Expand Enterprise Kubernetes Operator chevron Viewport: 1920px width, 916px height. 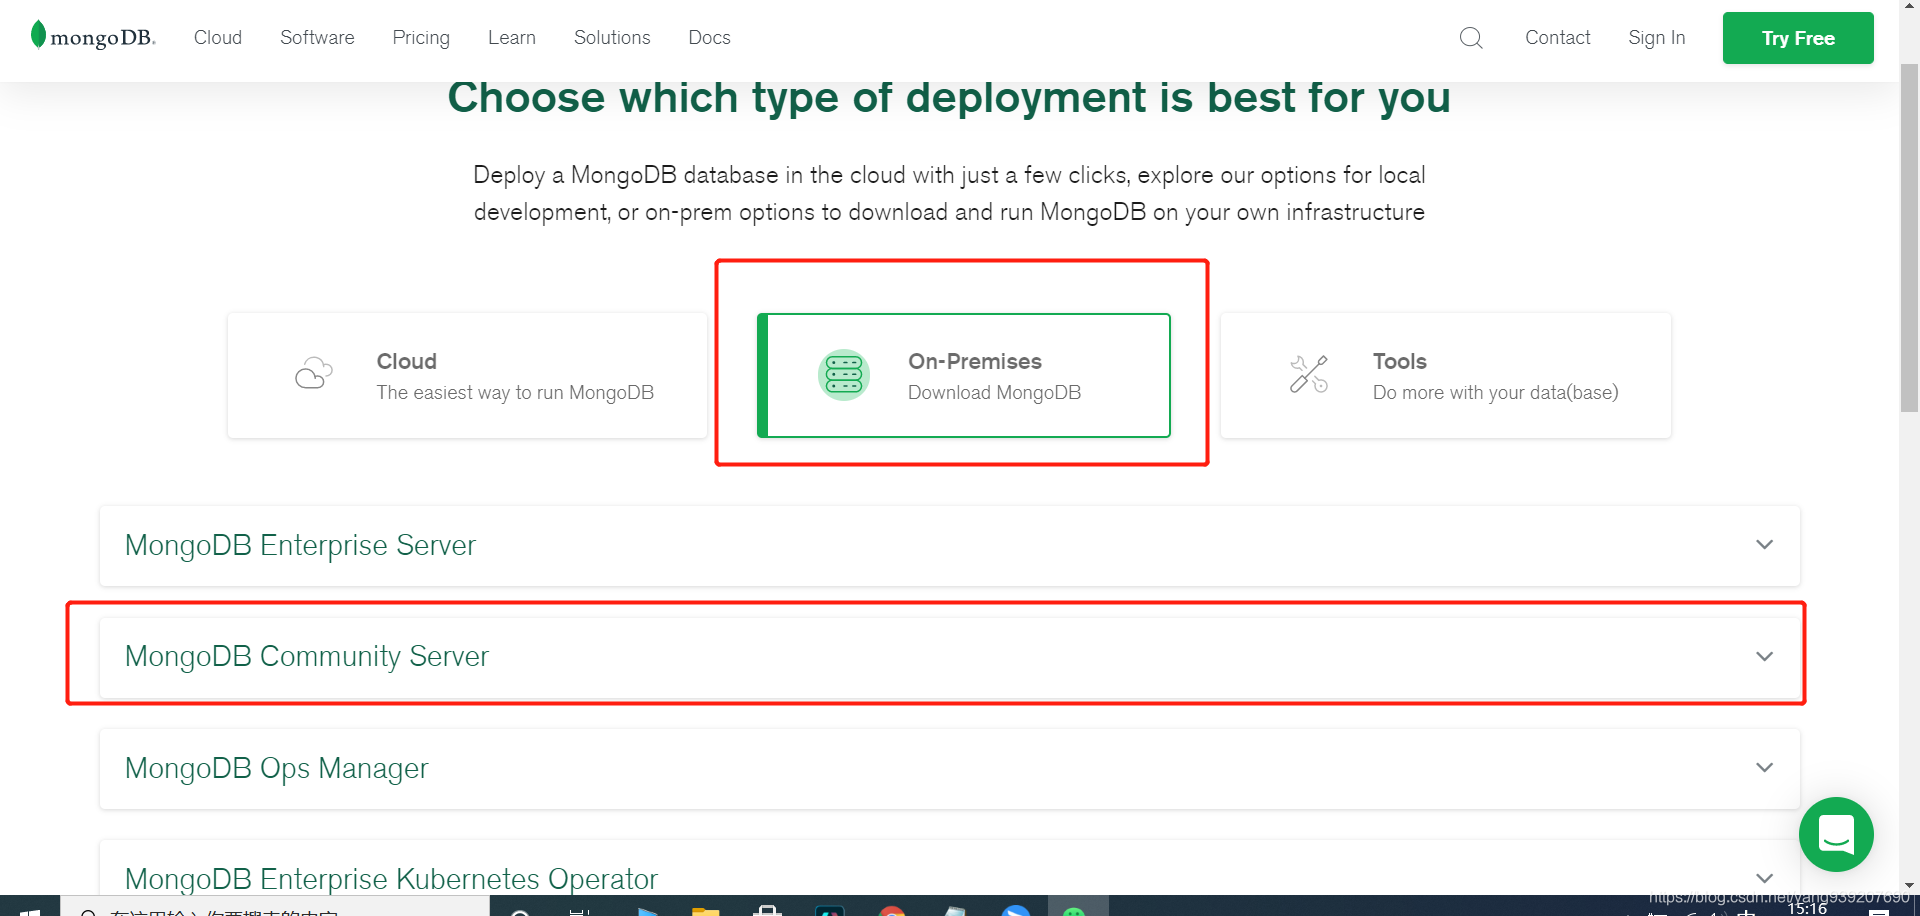(x=1764, y=878)
